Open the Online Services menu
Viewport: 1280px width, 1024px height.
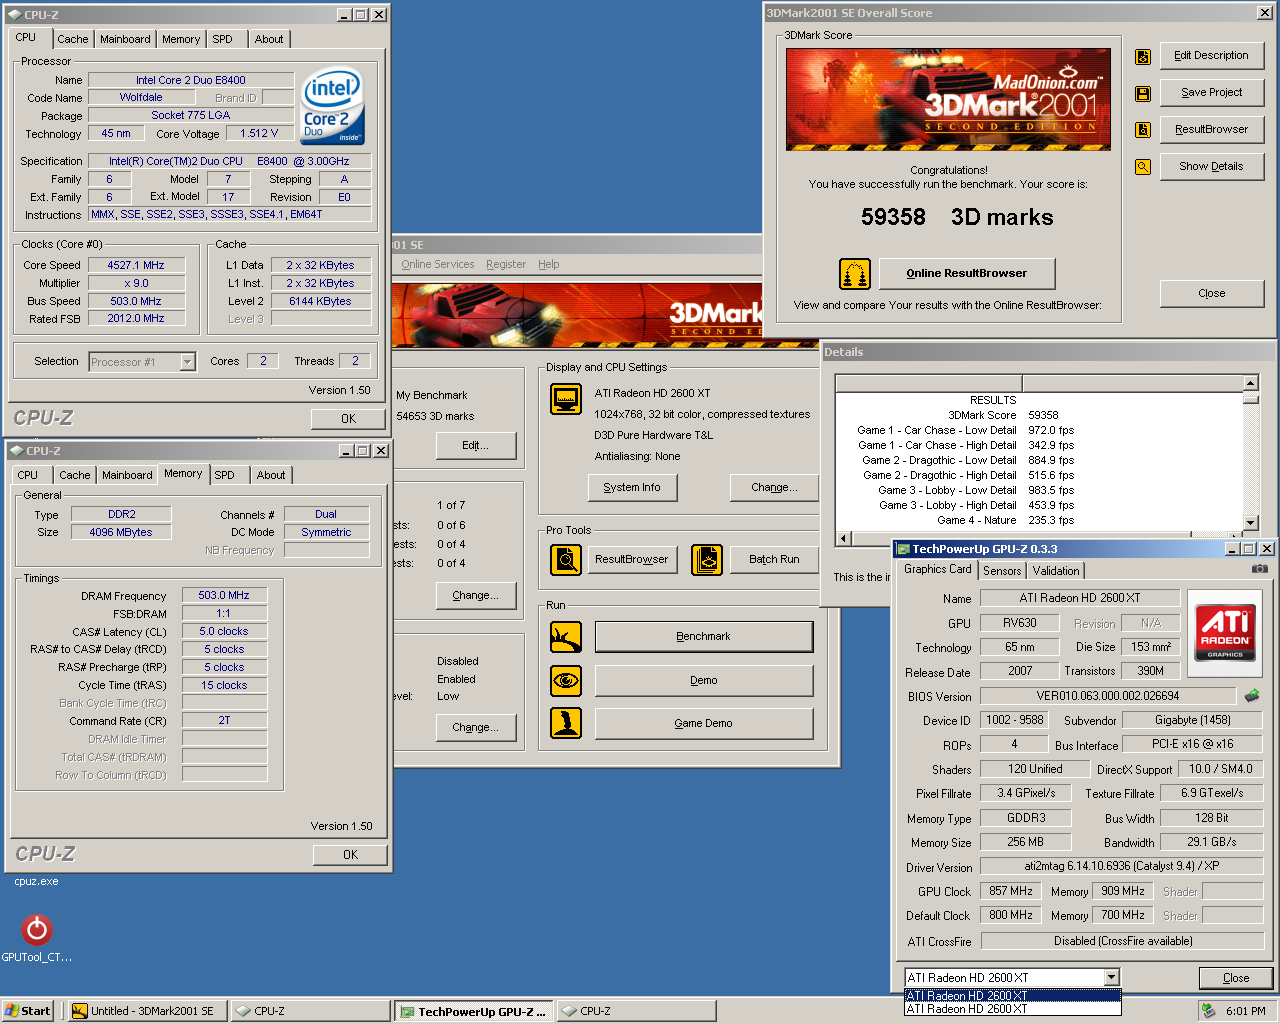438,264
